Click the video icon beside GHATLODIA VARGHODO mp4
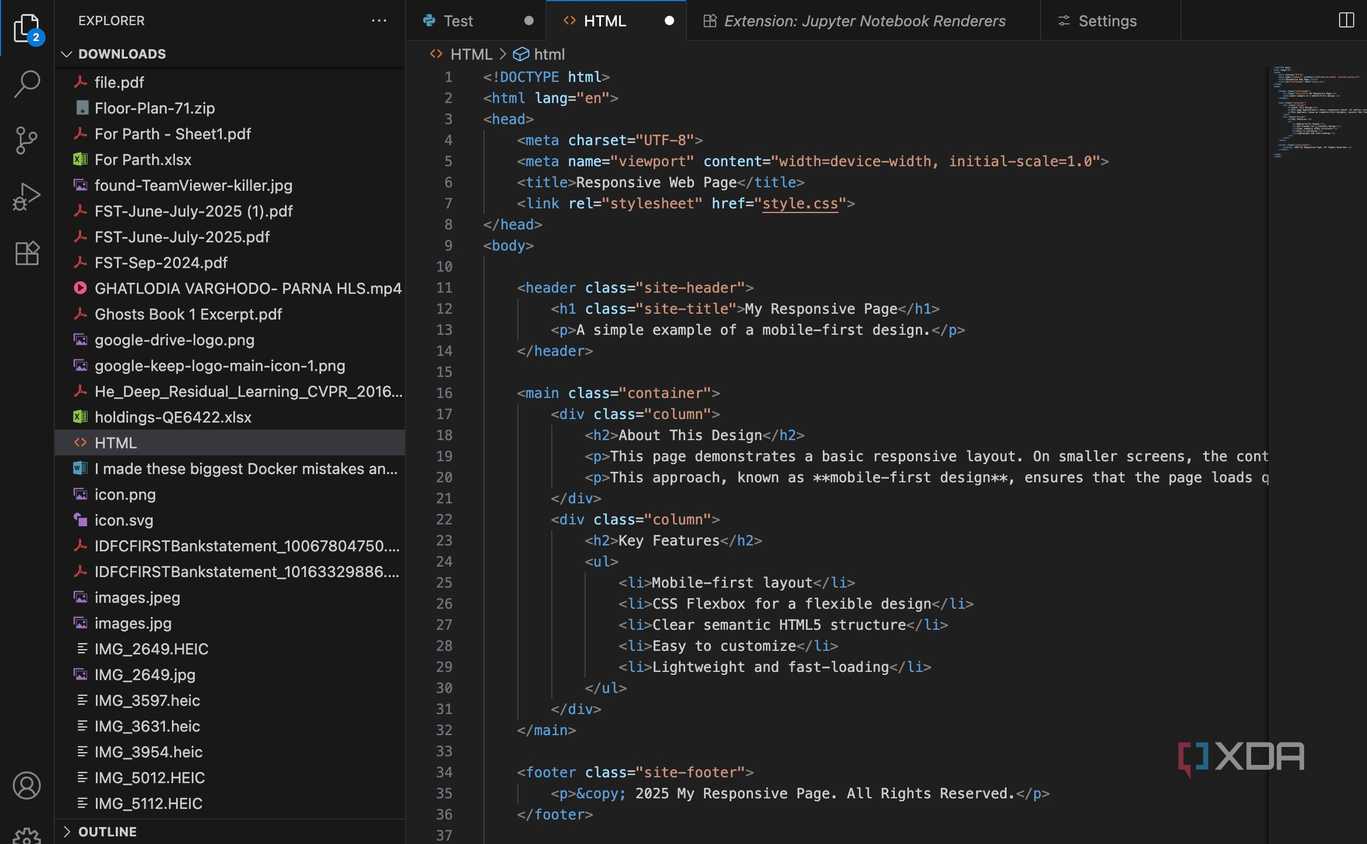1367x844 pixels. [80, 288]
